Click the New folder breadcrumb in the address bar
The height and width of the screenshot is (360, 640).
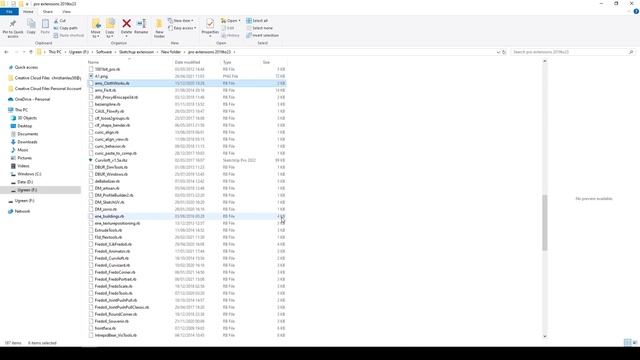pyautogui.click(x=171, y=52)
